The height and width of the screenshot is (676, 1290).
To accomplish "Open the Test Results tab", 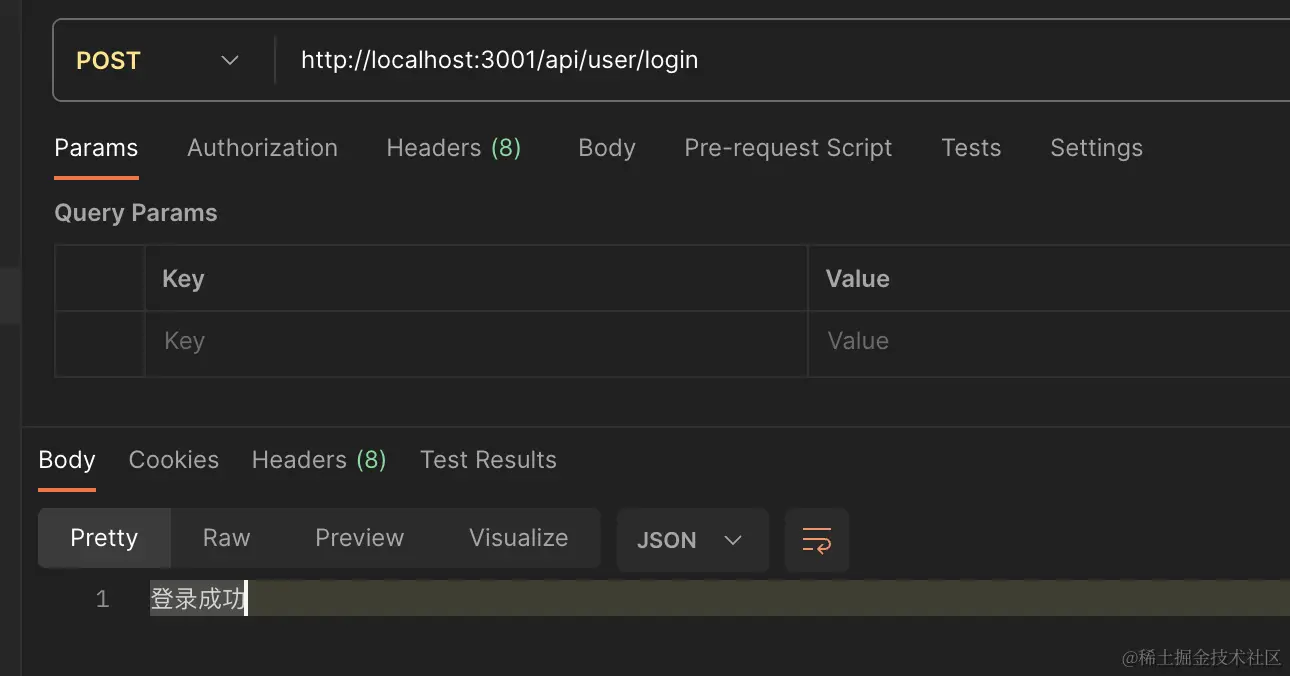I will [488, 460].
